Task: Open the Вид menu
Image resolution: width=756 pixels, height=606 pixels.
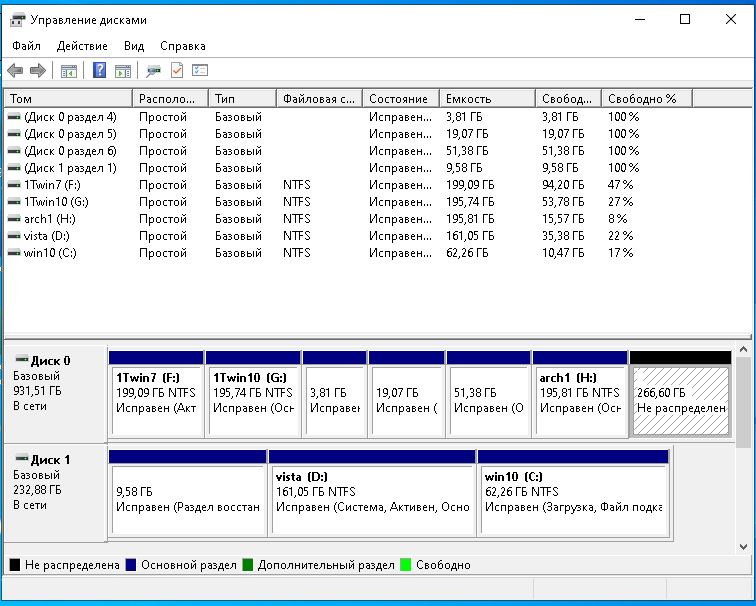Action: (134, 46)
